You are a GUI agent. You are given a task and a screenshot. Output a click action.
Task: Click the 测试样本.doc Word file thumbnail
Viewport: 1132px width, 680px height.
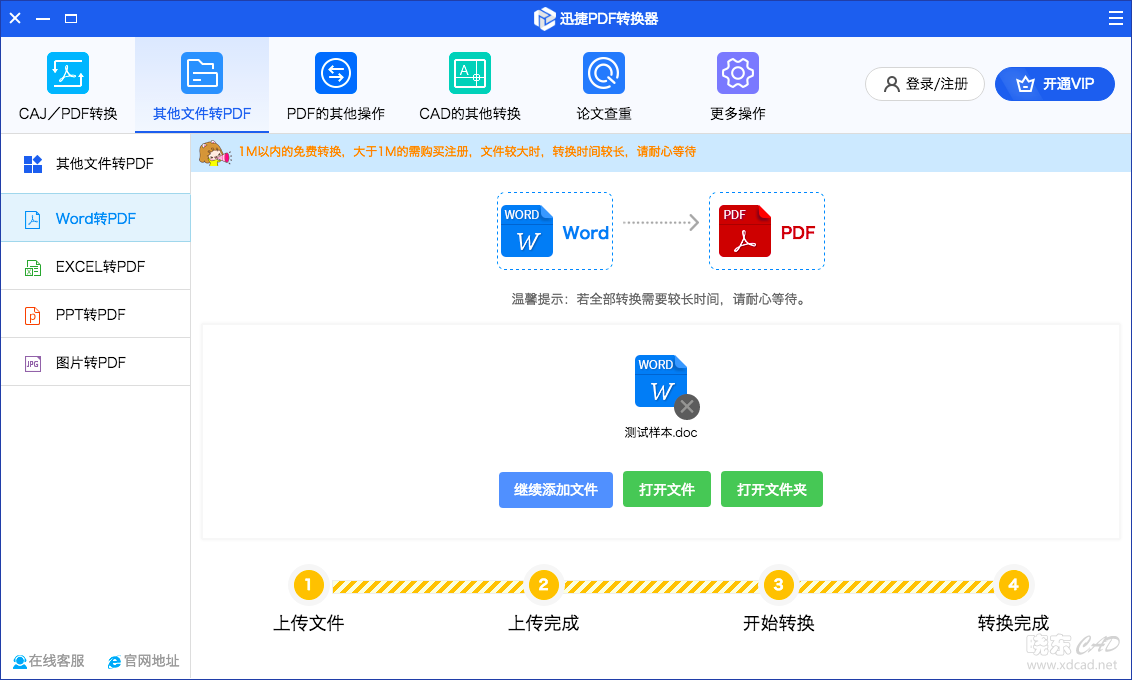[661, 381]
